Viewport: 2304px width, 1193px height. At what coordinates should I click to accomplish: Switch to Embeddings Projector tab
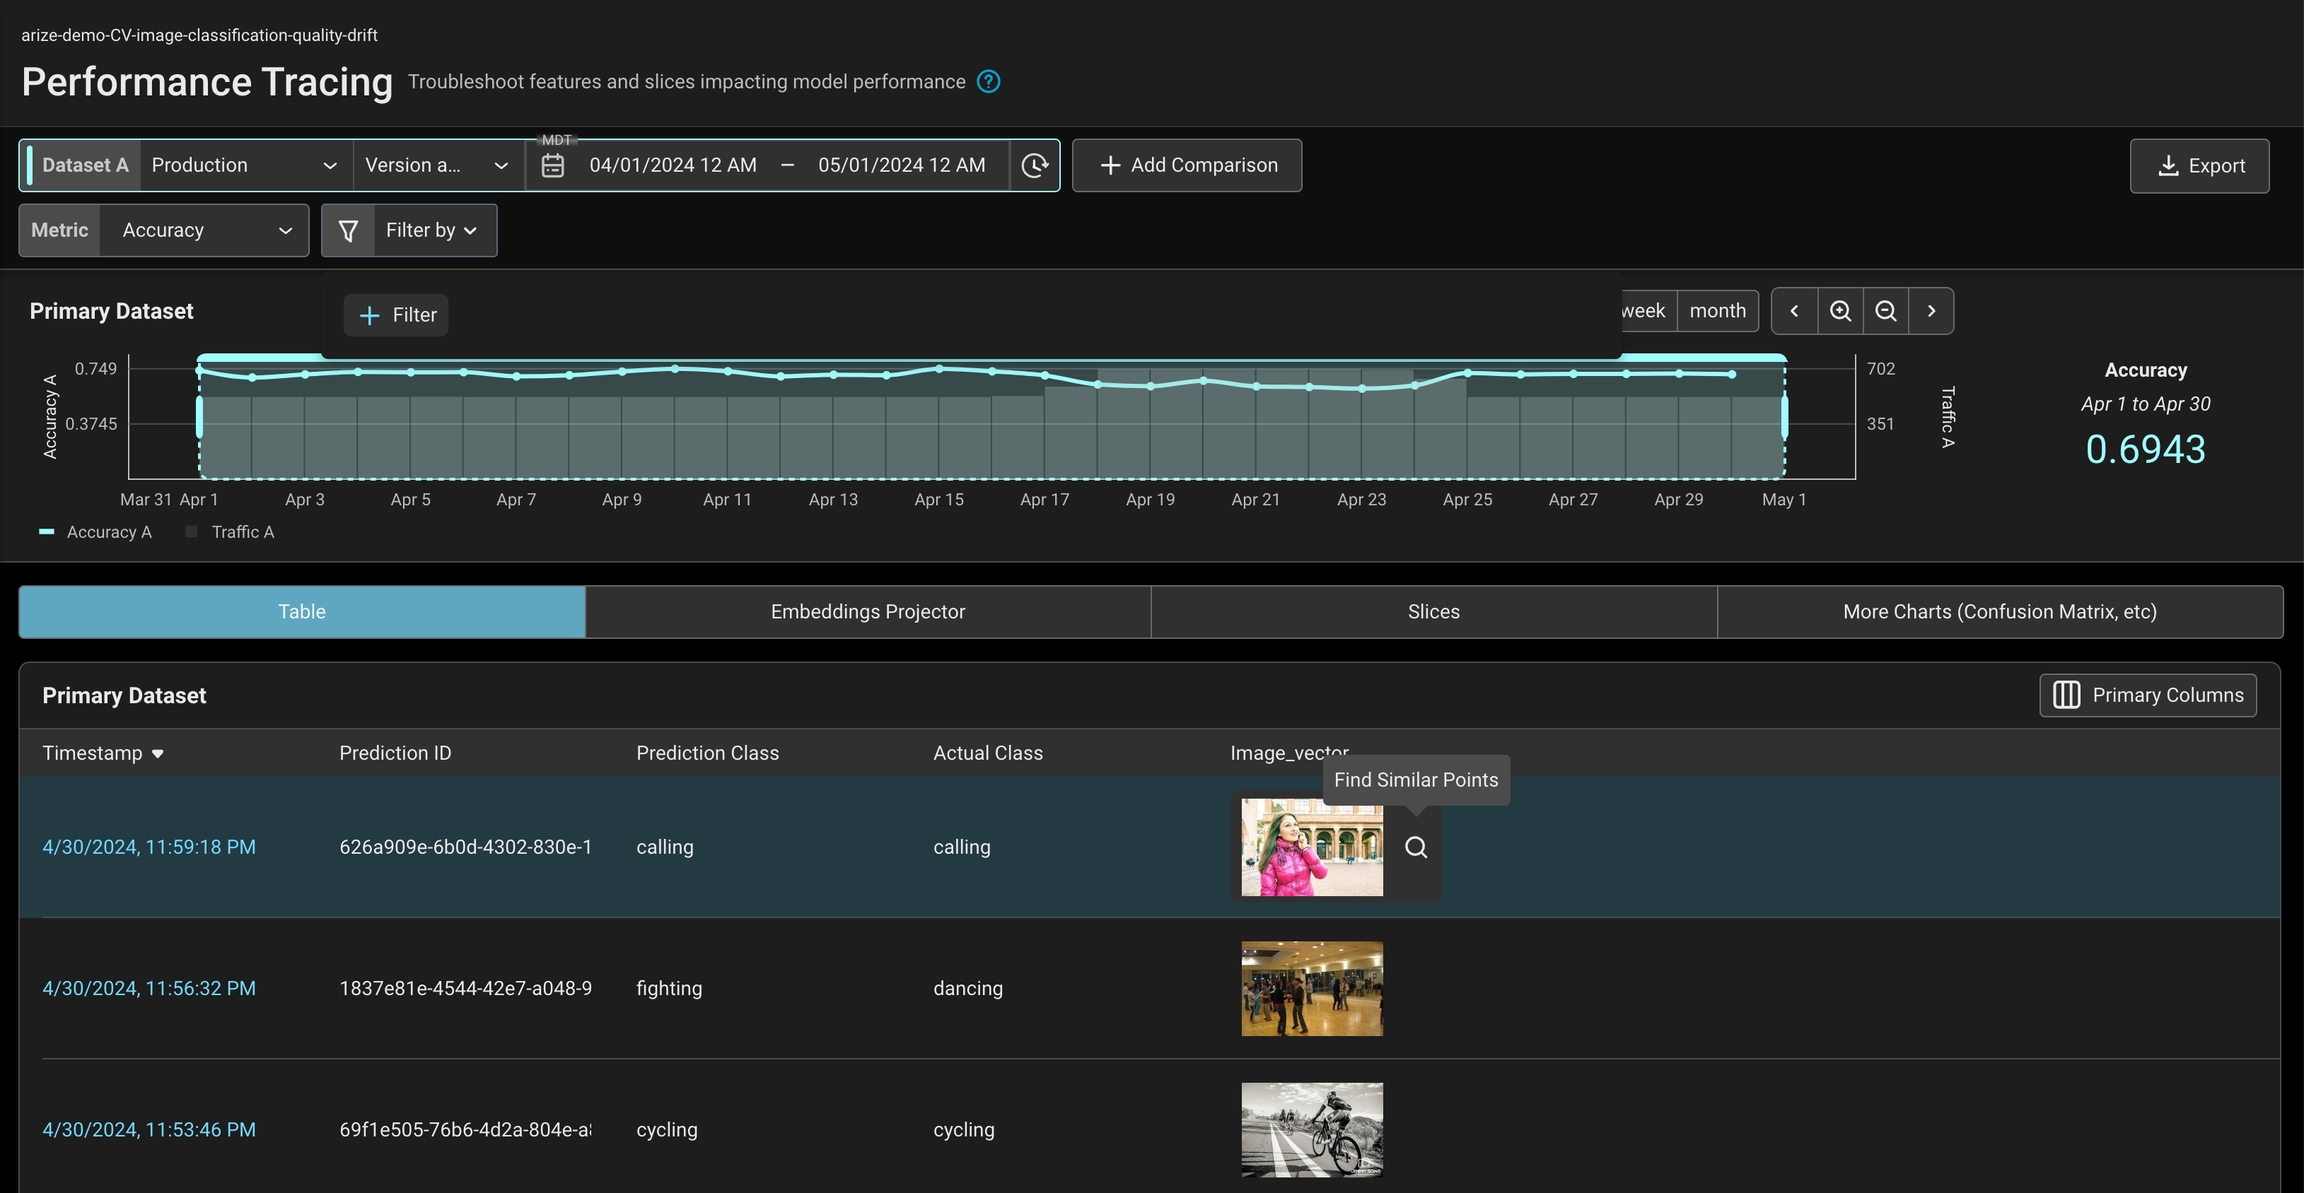point(867,612)
